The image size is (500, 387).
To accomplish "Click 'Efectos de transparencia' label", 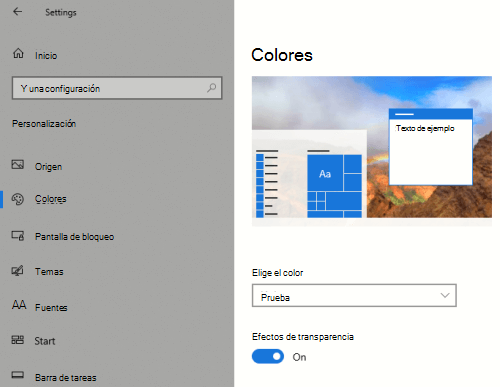I will [303, 337].
